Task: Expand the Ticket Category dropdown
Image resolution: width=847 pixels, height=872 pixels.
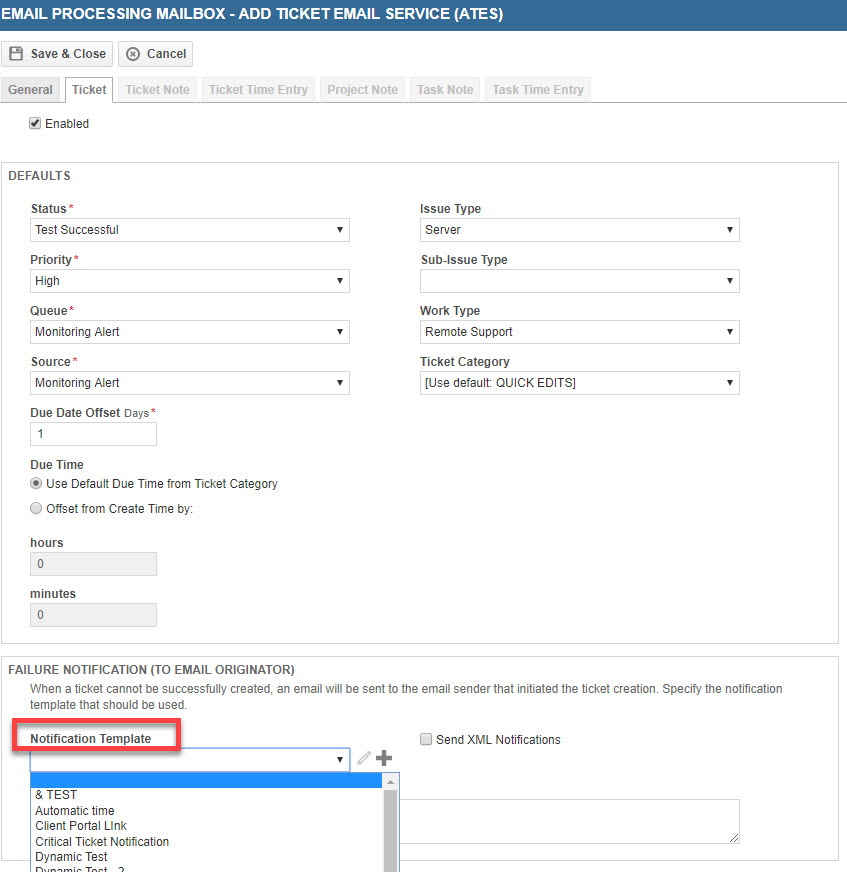Action: pyautogui.click(x=579, y=383)
